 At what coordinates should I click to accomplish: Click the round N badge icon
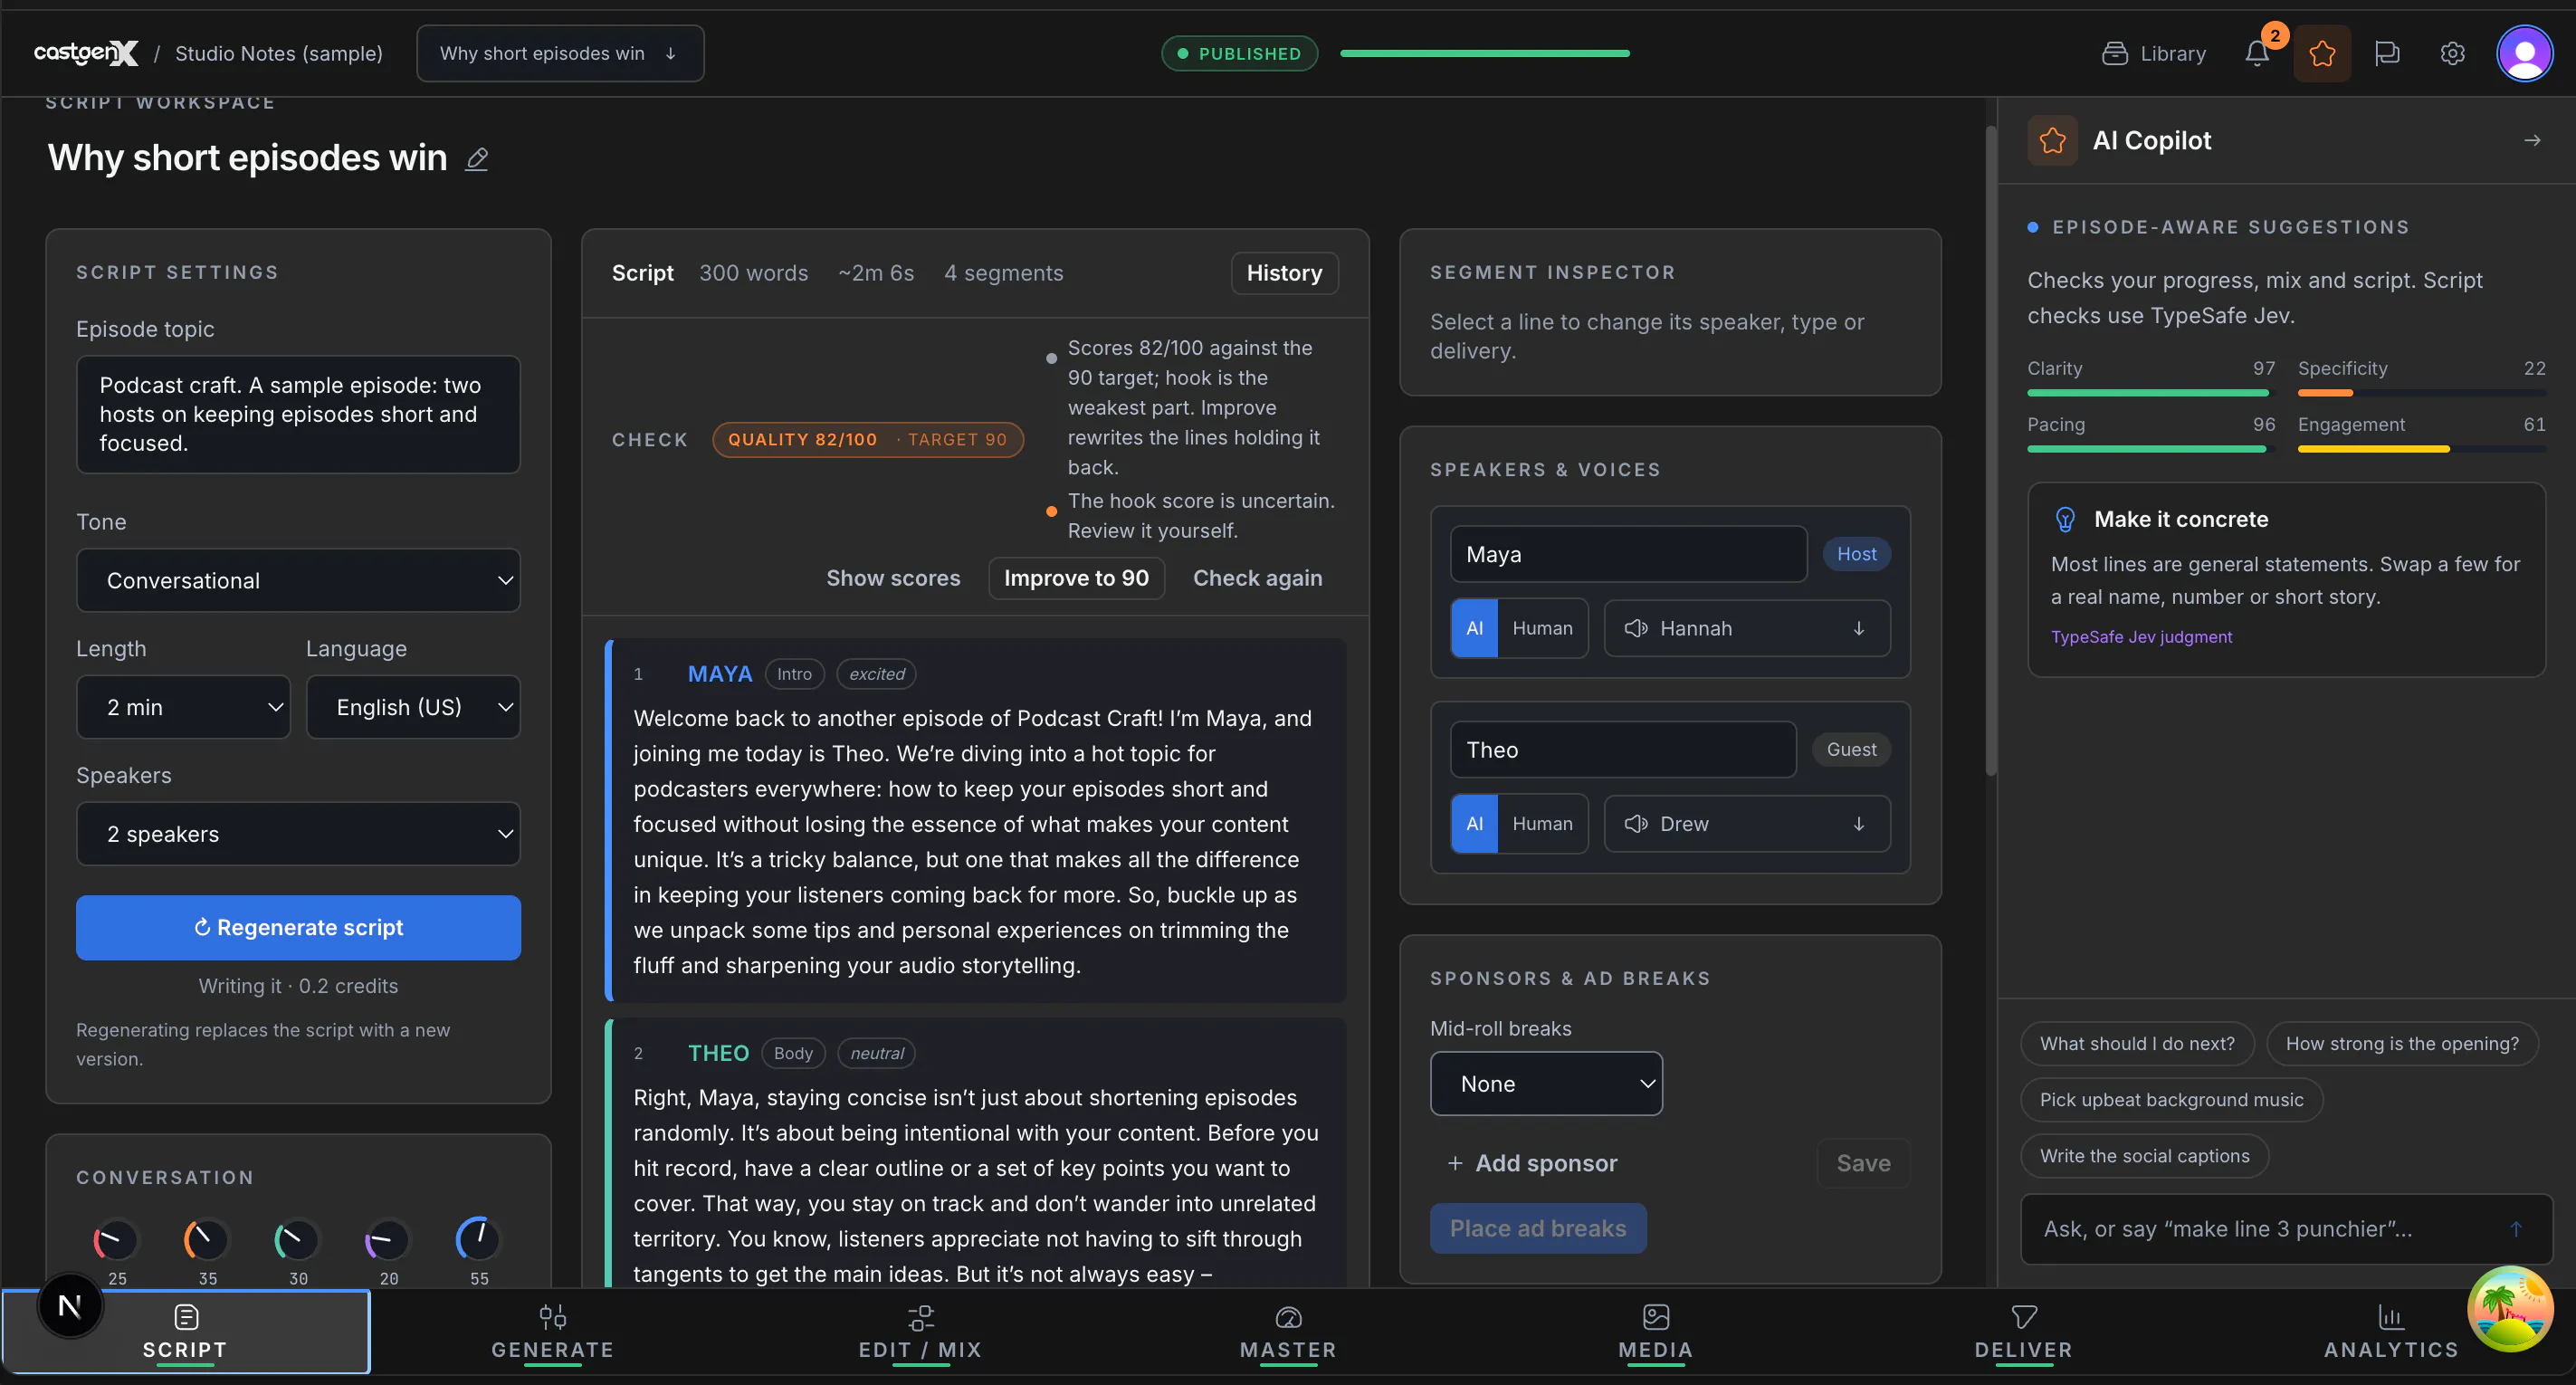pyautogui.click(x=70, y=1306)
